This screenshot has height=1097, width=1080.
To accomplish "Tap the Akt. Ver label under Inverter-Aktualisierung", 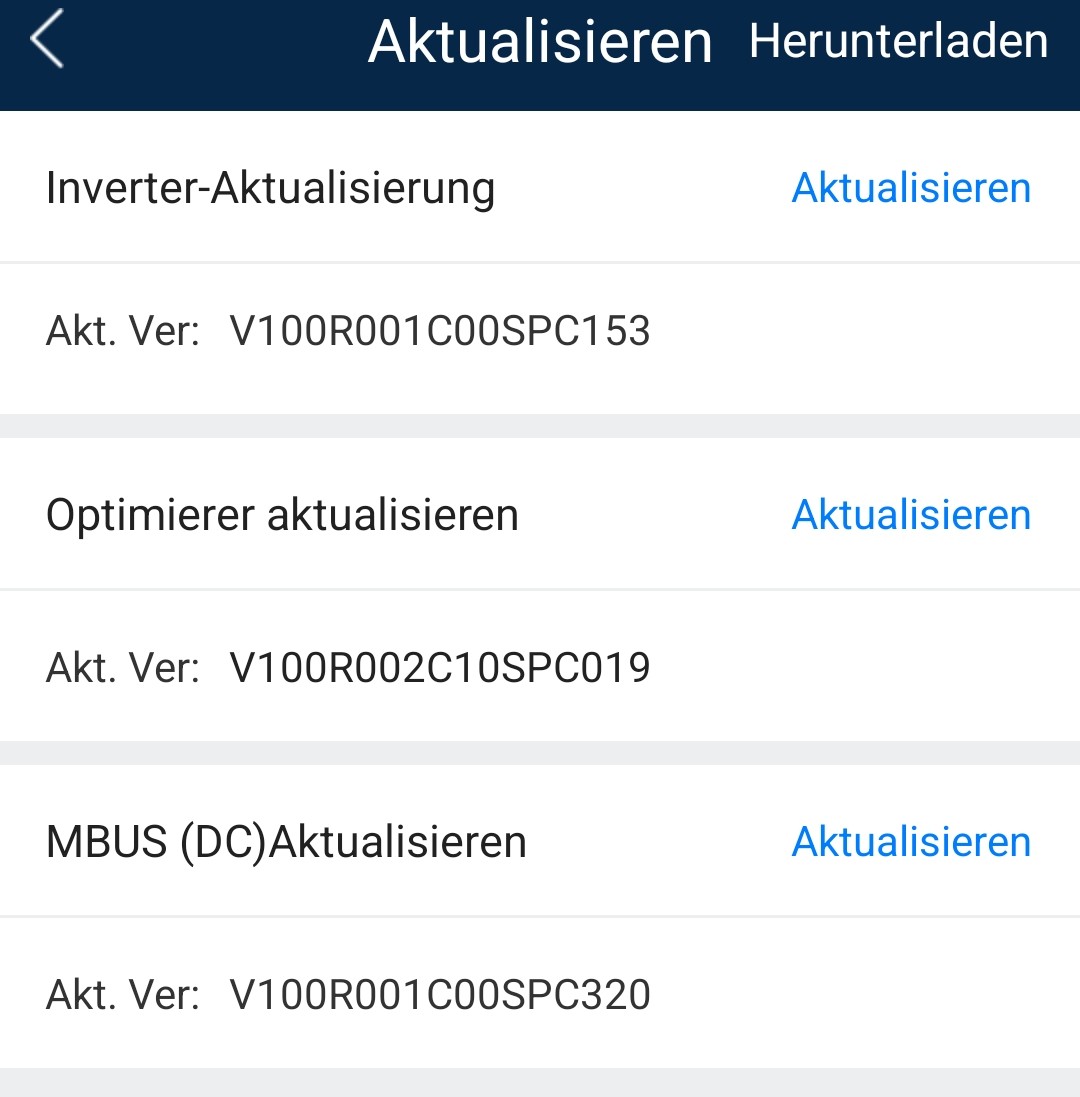I will pos(123,330).
